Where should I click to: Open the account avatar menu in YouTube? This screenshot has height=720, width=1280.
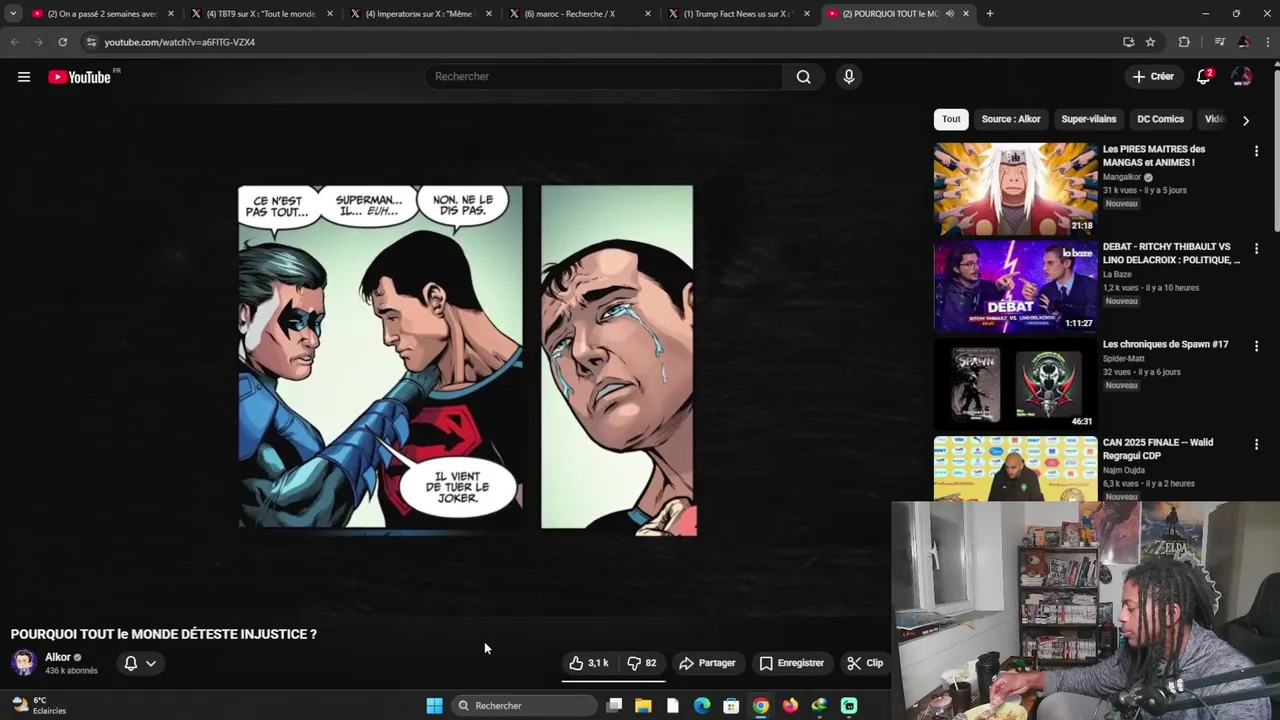pyautogui.click(x=1241, y=77)
